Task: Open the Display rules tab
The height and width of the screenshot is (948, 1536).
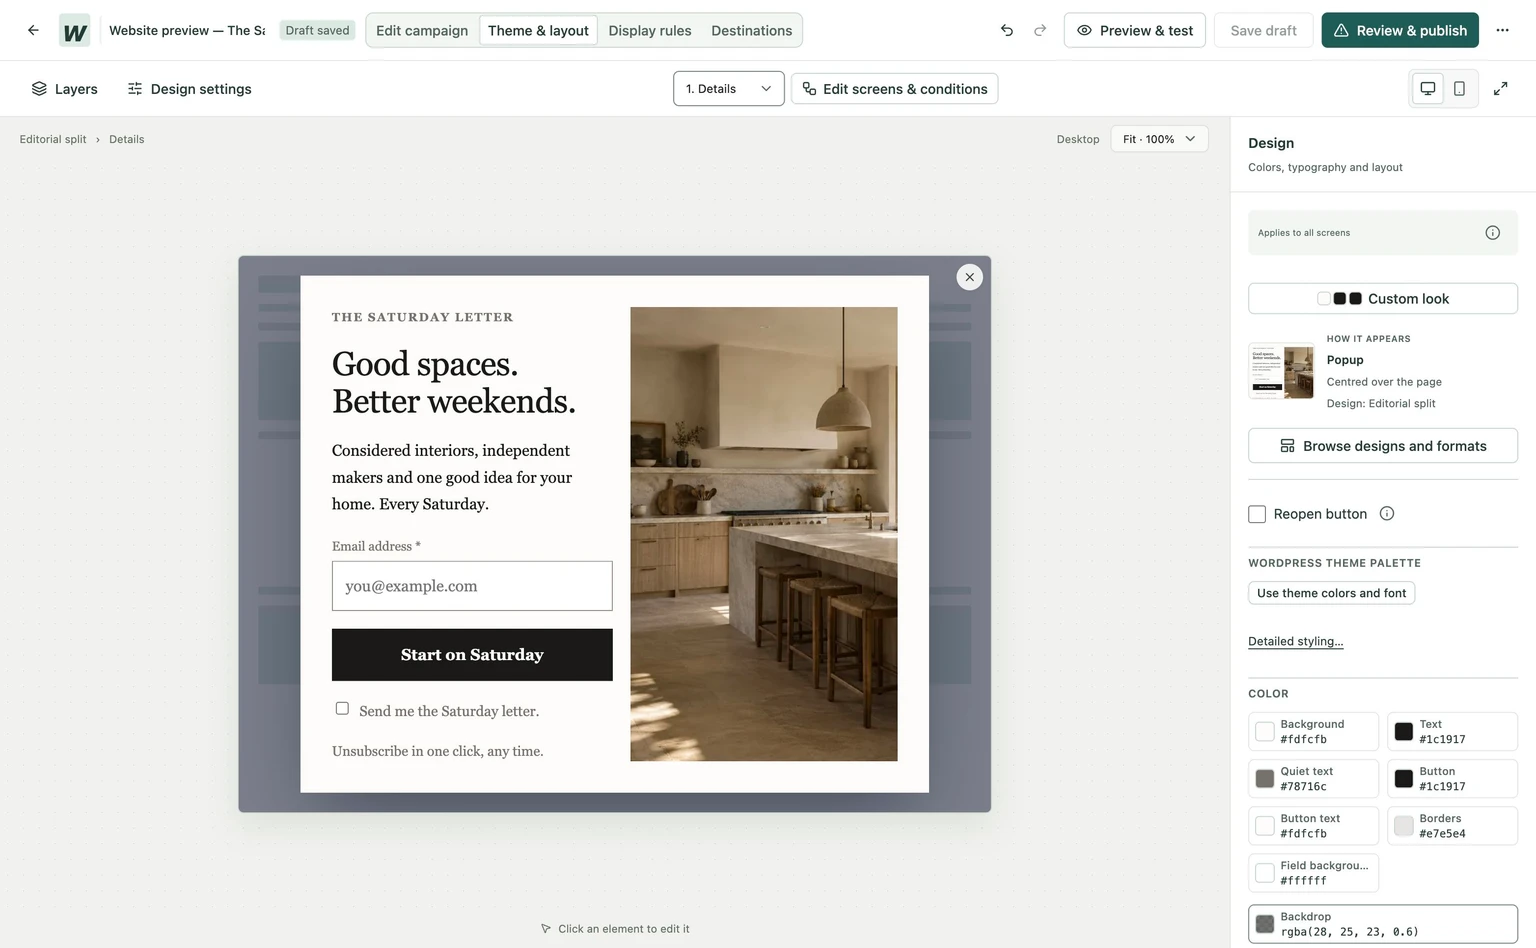Action: pyautogui.click(x=650, y=30)
